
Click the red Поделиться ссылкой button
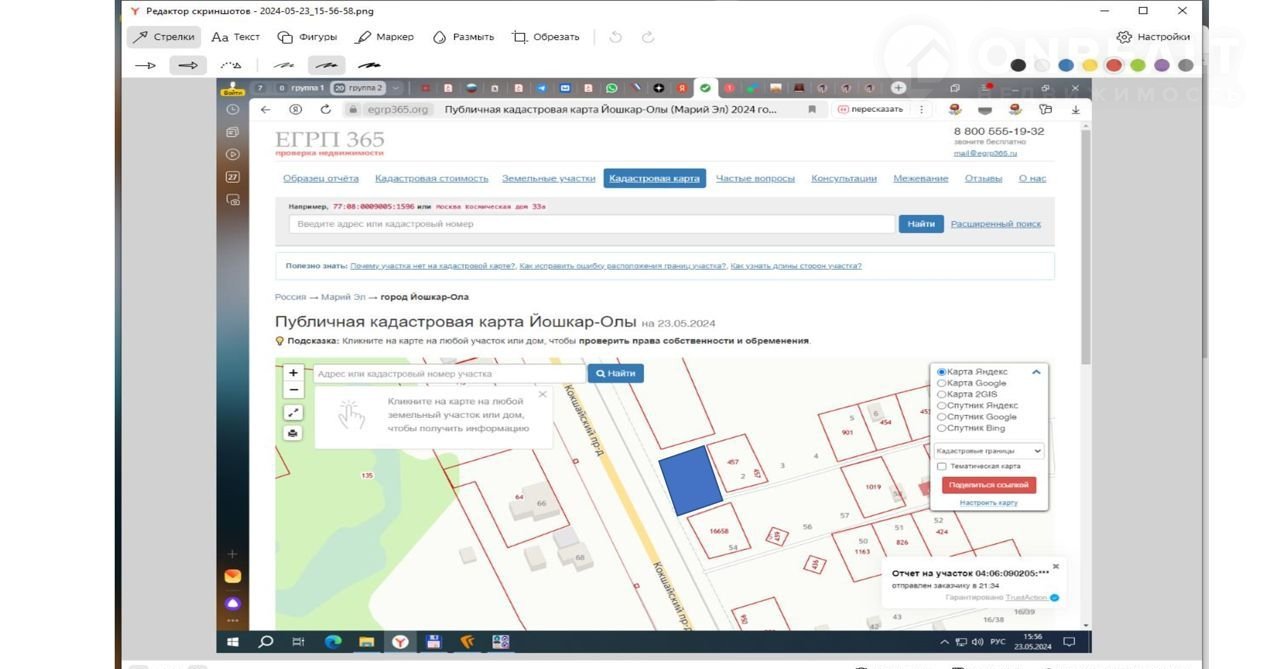(989, 485)
